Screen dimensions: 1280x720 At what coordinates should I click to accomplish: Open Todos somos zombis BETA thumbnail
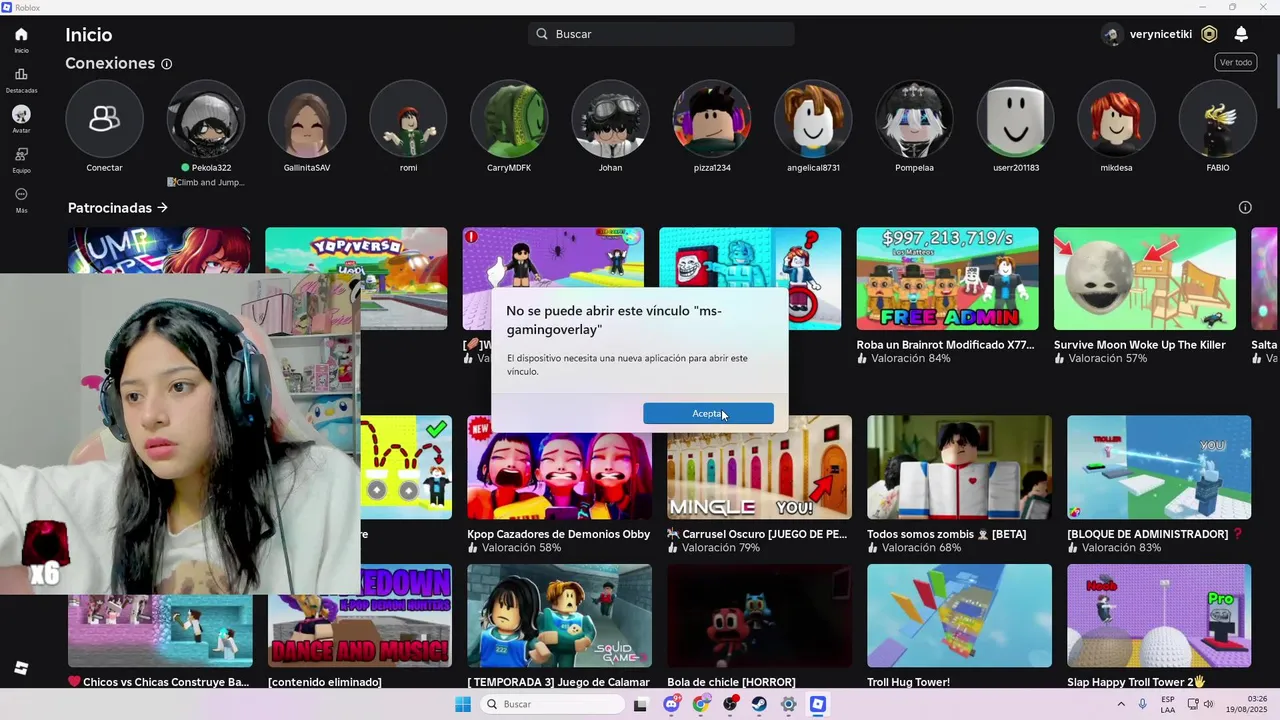959,467
